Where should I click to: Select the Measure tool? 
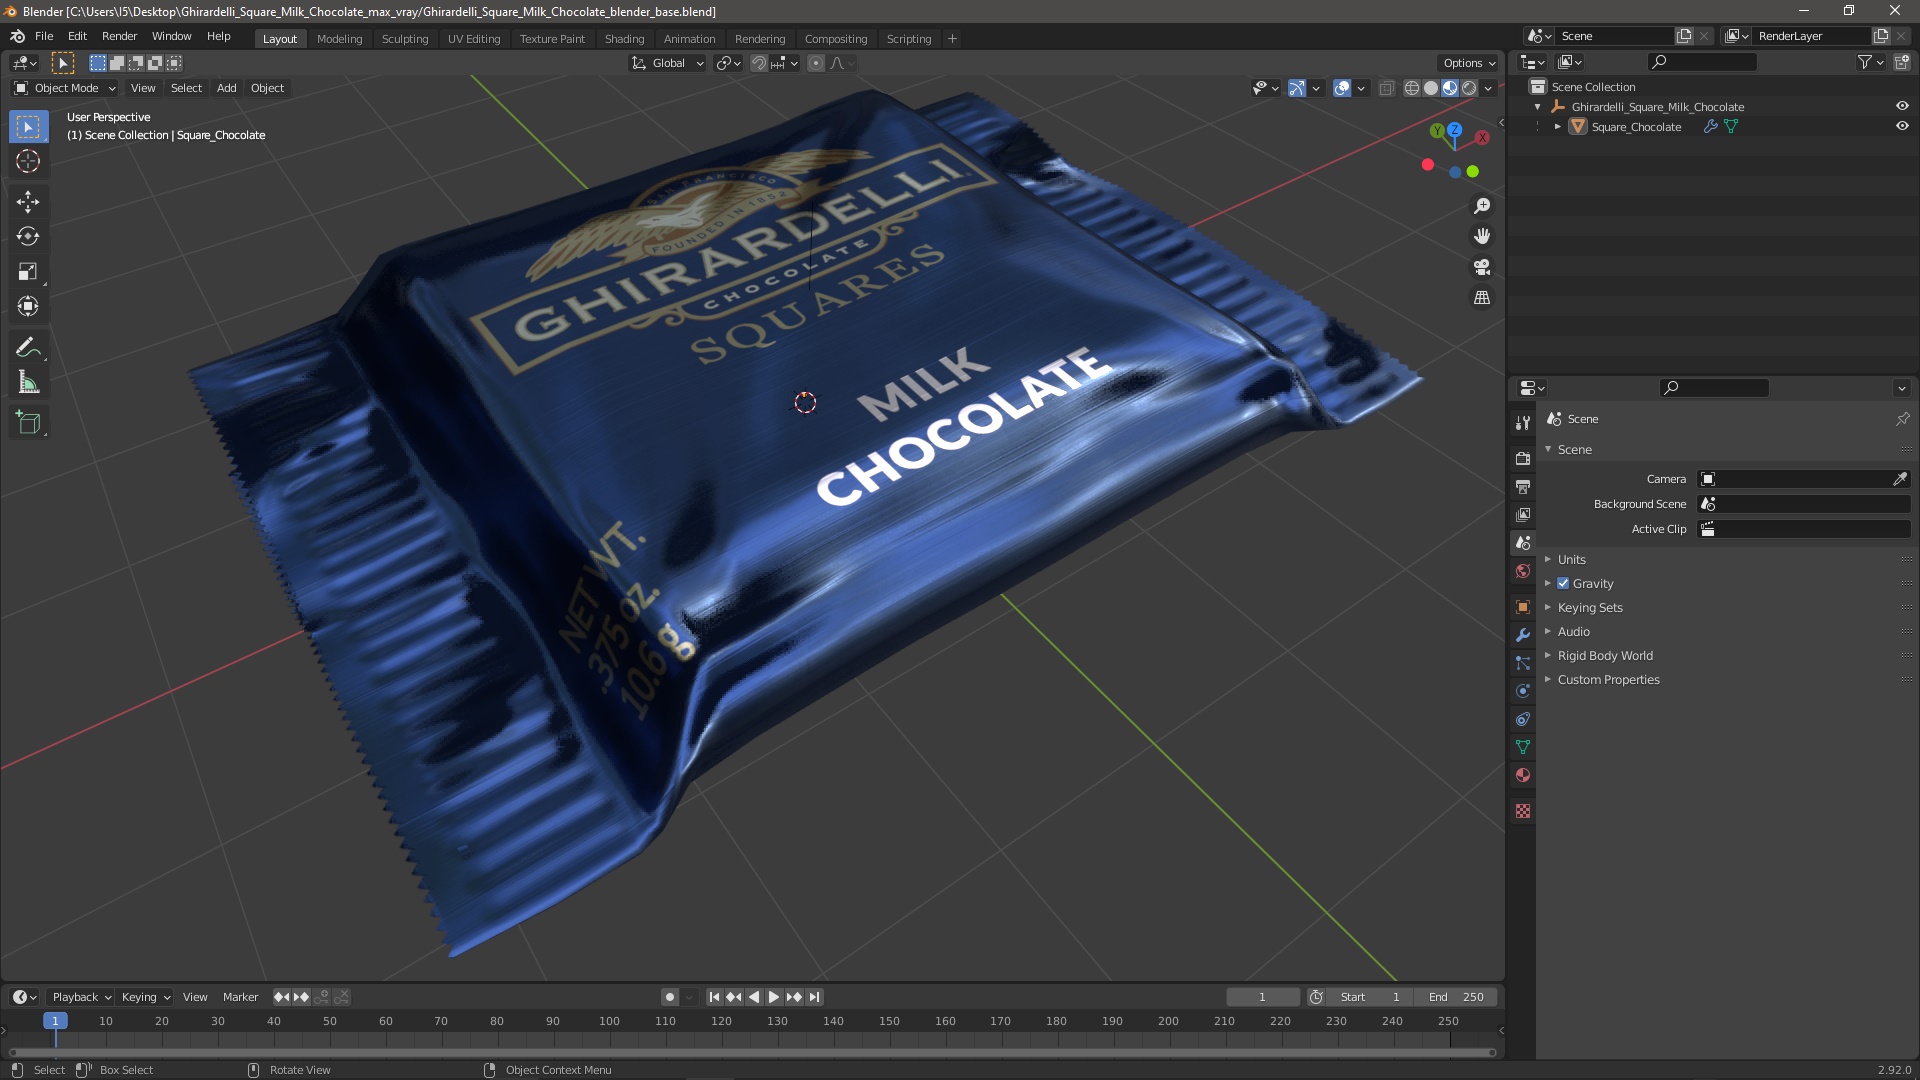(x=28, y=383)
